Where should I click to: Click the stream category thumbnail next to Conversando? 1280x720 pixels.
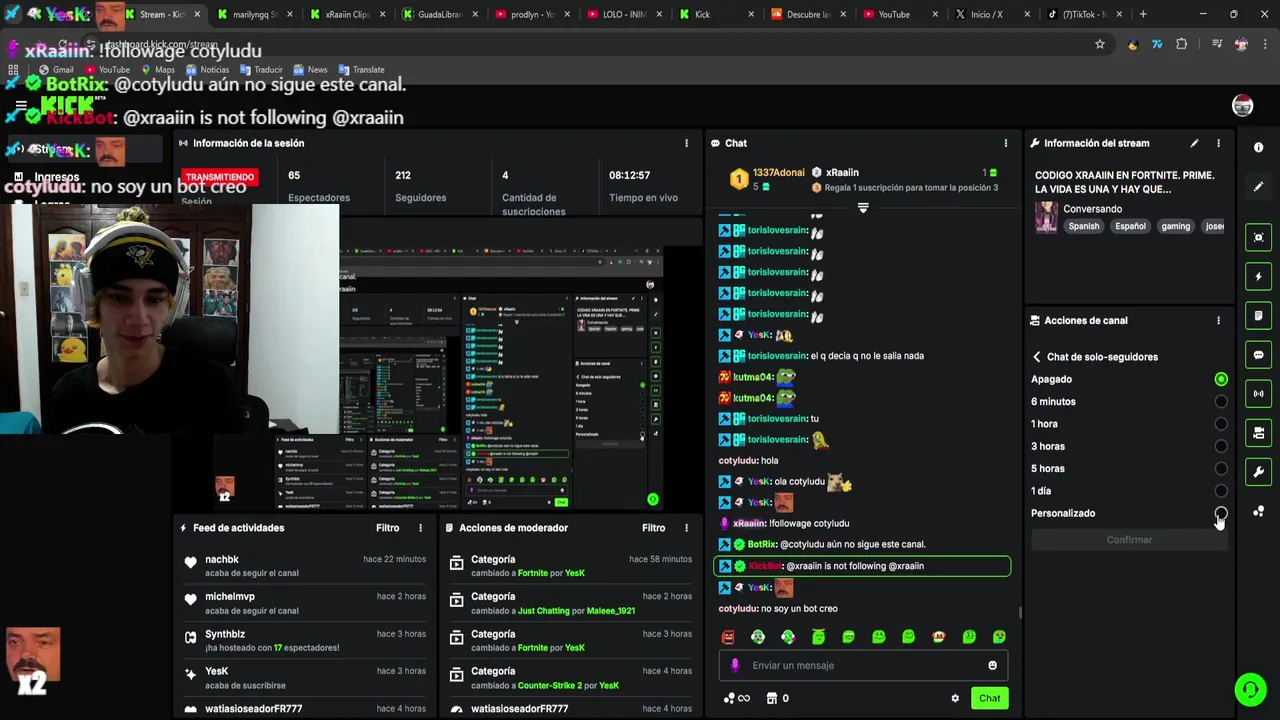pos(1046,217)
